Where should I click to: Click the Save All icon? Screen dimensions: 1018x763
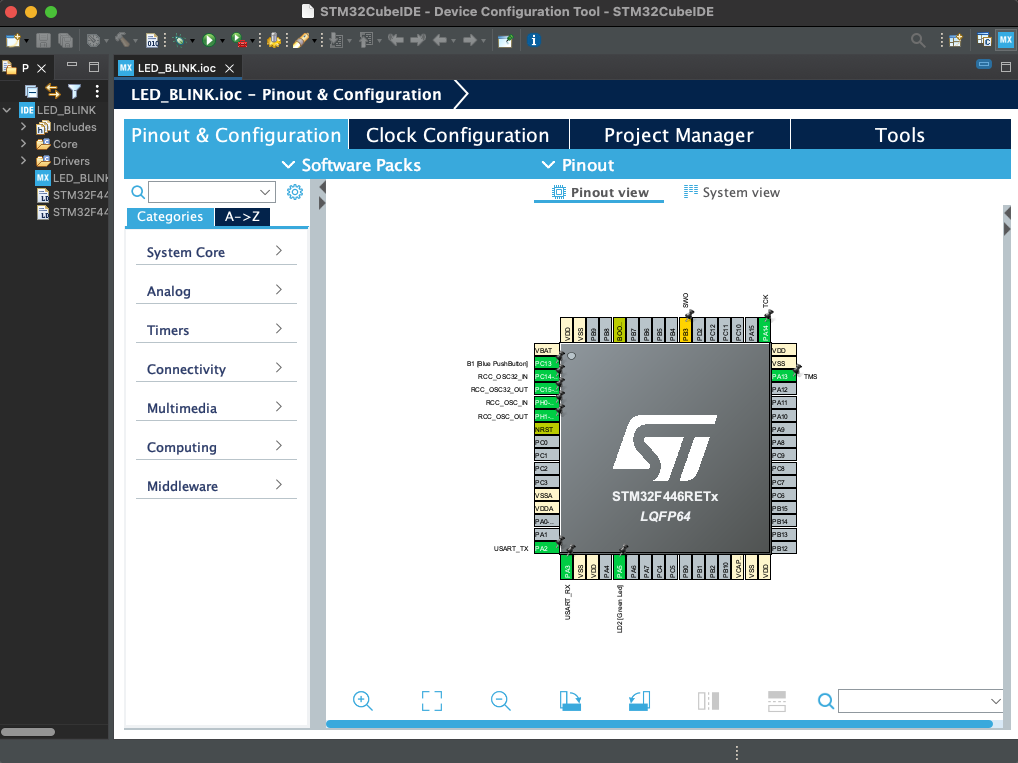point(65,41)
